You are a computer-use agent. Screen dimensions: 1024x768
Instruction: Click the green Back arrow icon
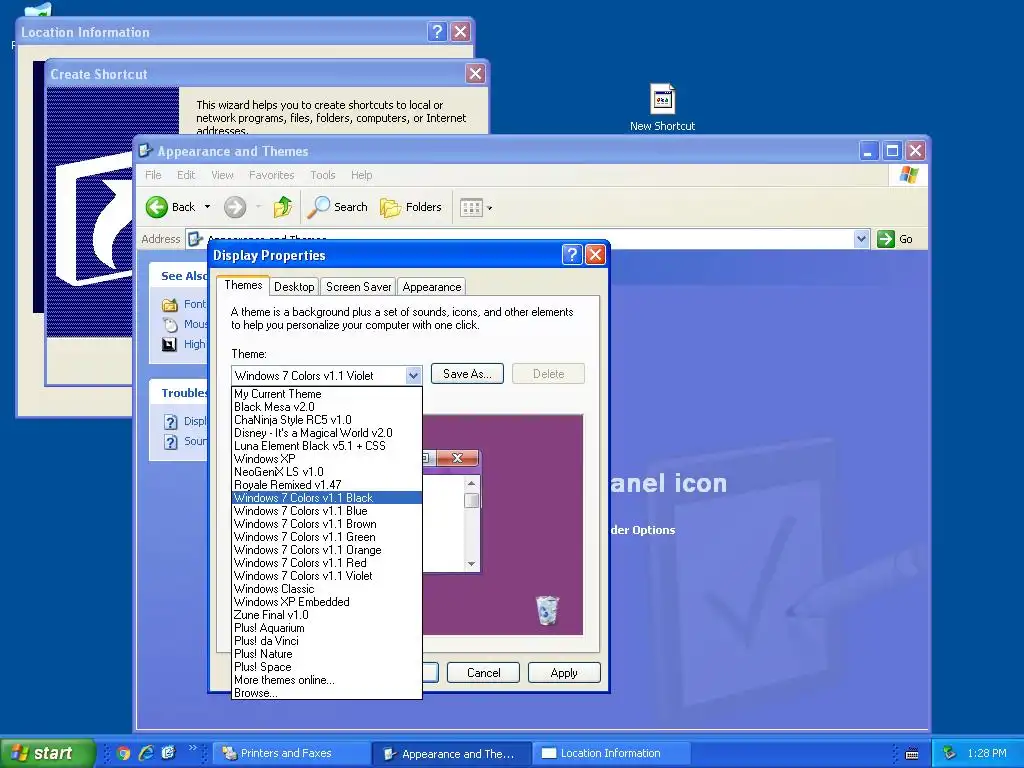157,207
